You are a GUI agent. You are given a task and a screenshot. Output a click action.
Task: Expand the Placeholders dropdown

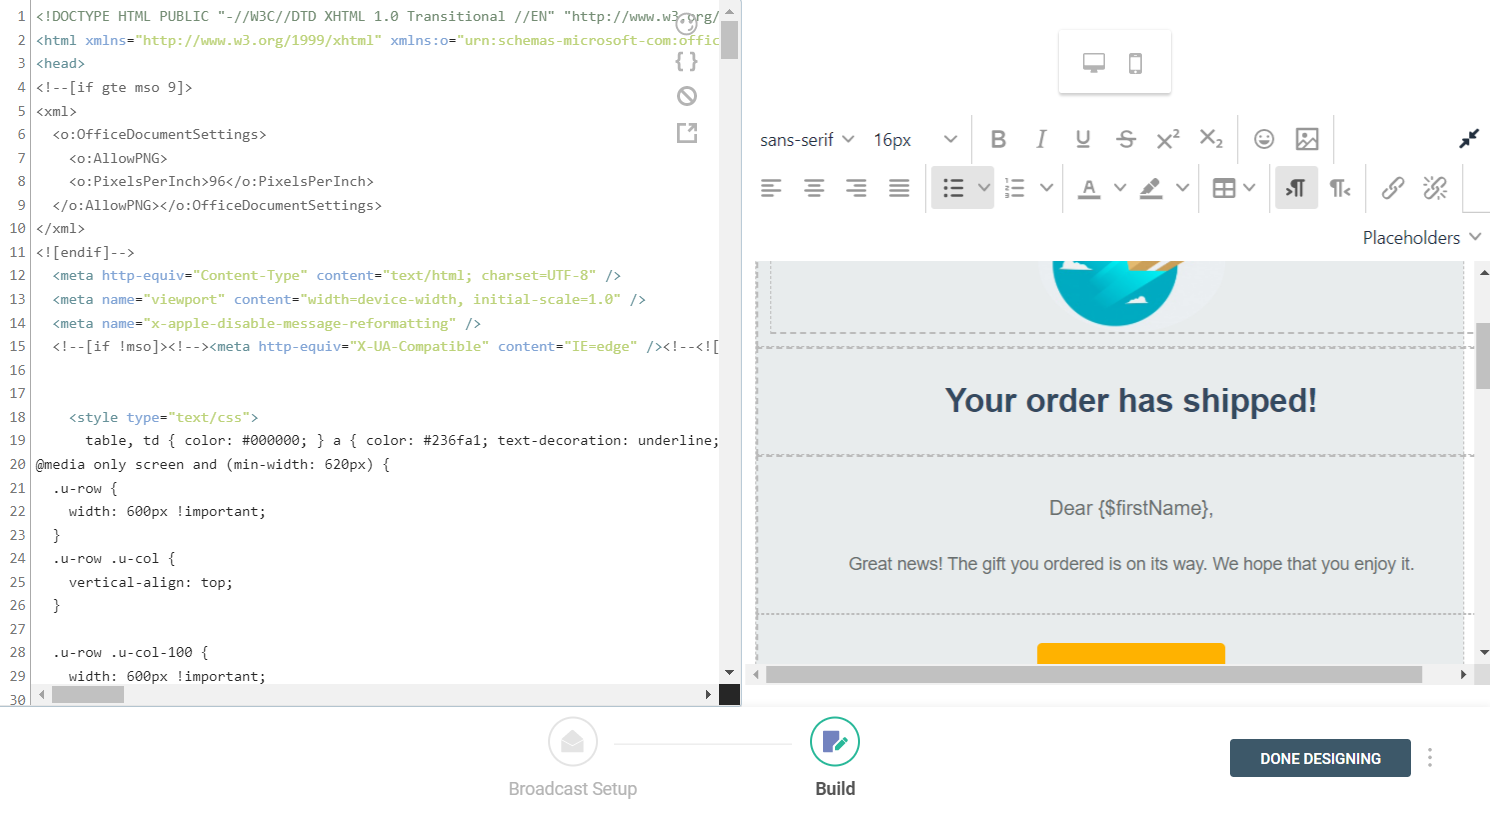pyautogui.click(x=1421, y=237)
